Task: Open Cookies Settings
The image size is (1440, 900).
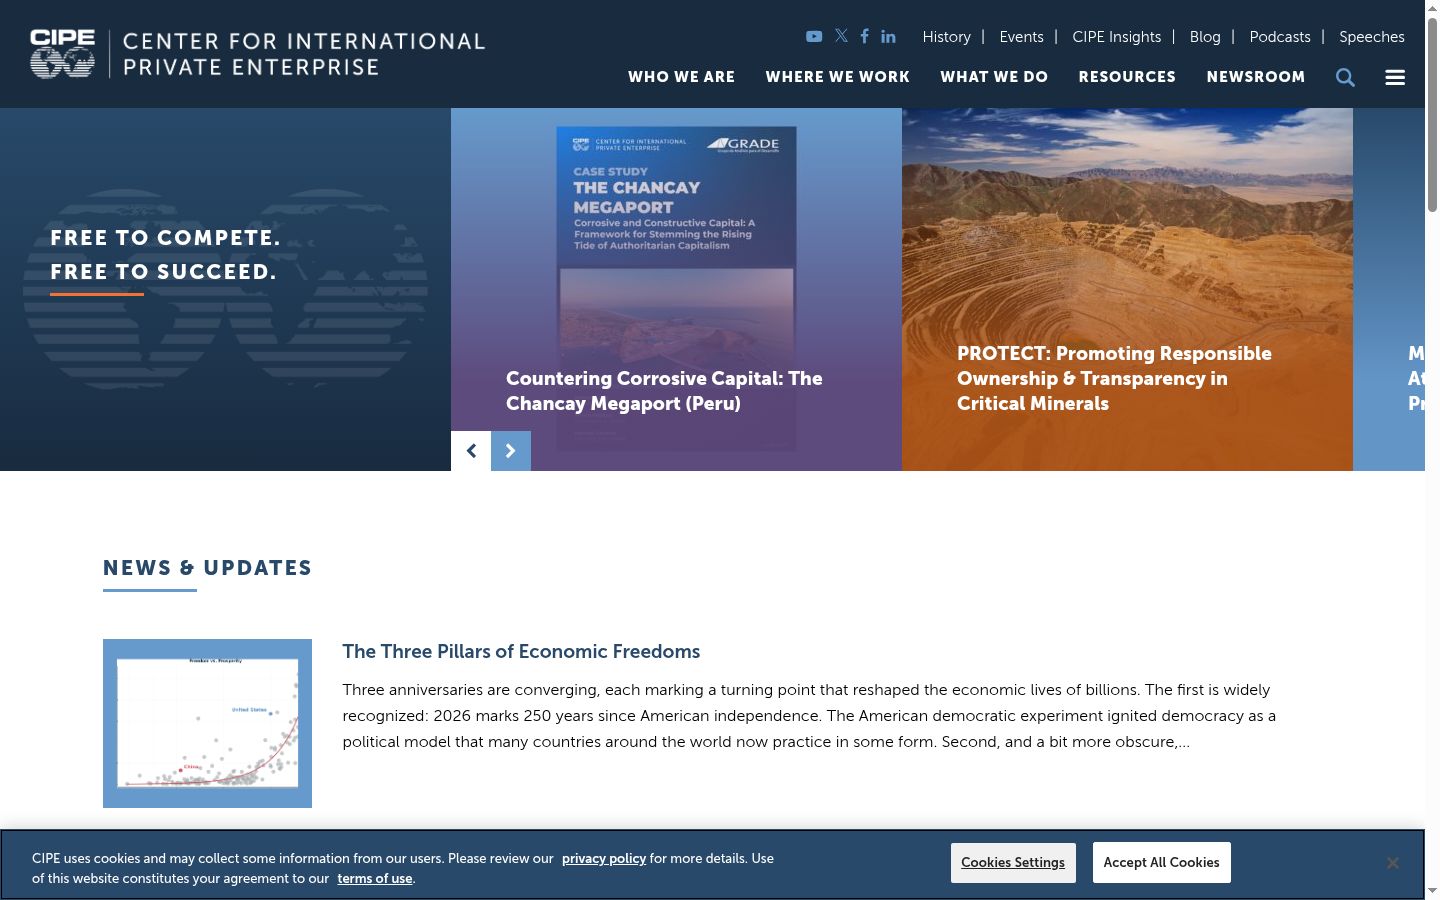Action: tap(1013, 862)
